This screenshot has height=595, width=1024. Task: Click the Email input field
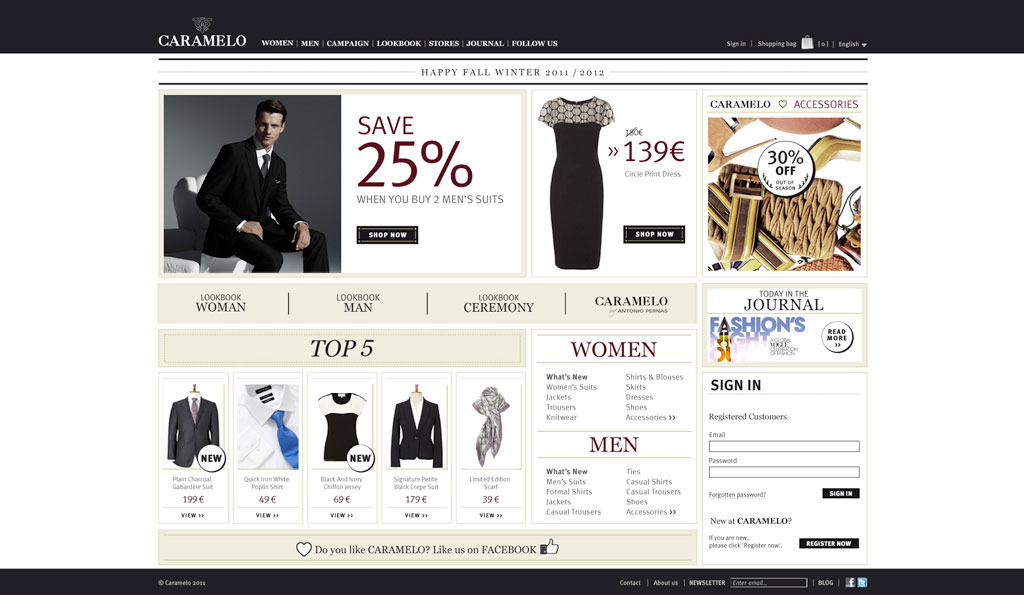pos(784,446)
